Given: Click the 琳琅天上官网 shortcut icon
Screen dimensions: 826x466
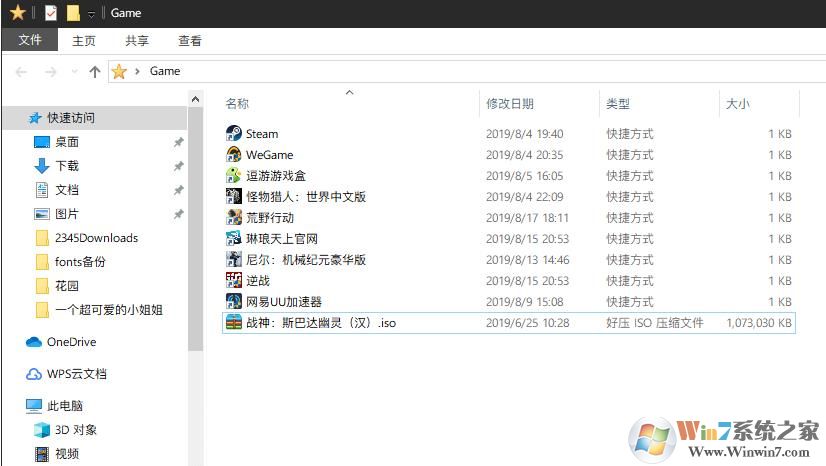Looking at the screenshot, I should click(233, 239).
